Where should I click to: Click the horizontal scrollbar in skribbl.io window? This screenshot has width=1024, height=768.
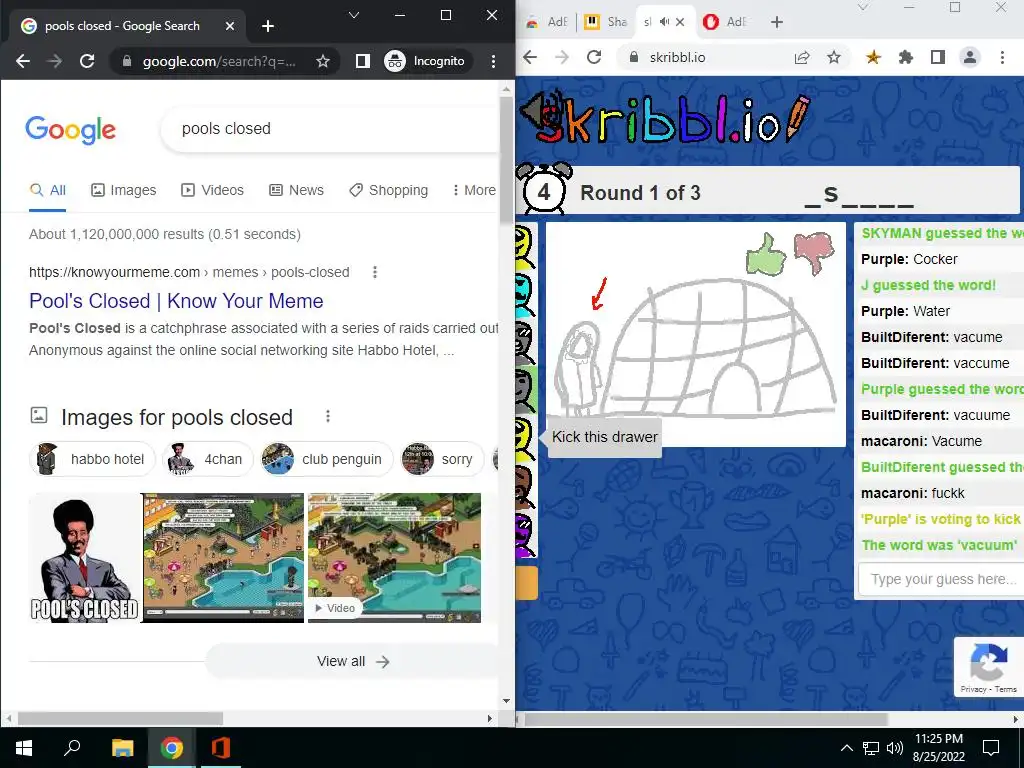pos(705,719)
